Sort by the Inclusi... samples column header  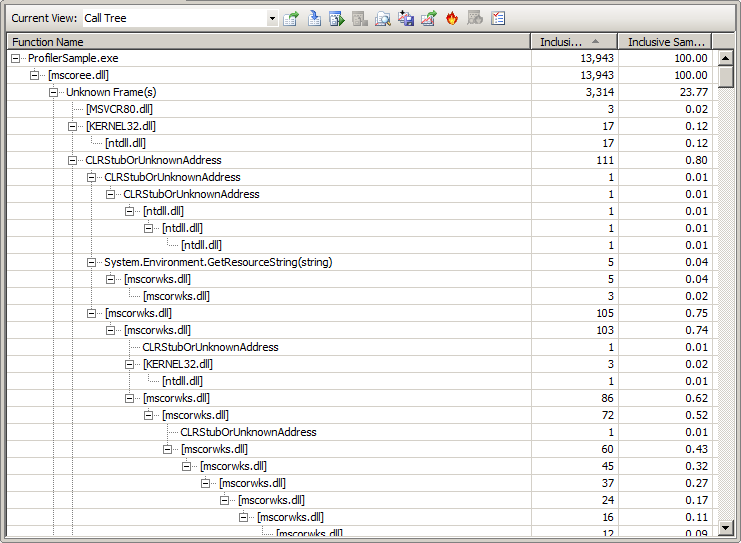(574, 42)
